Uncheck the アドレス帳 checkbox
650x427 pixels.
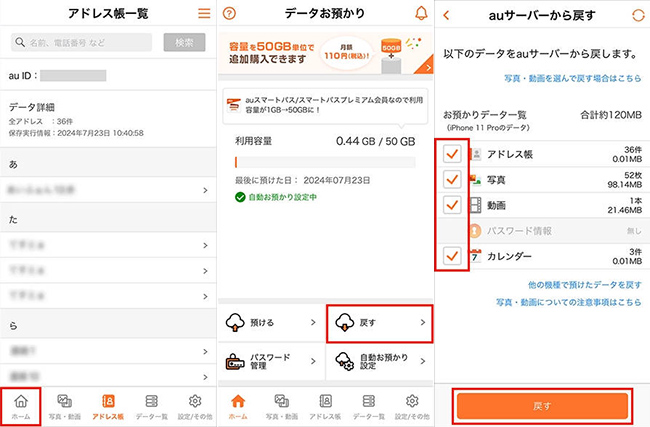pos(452,154)
